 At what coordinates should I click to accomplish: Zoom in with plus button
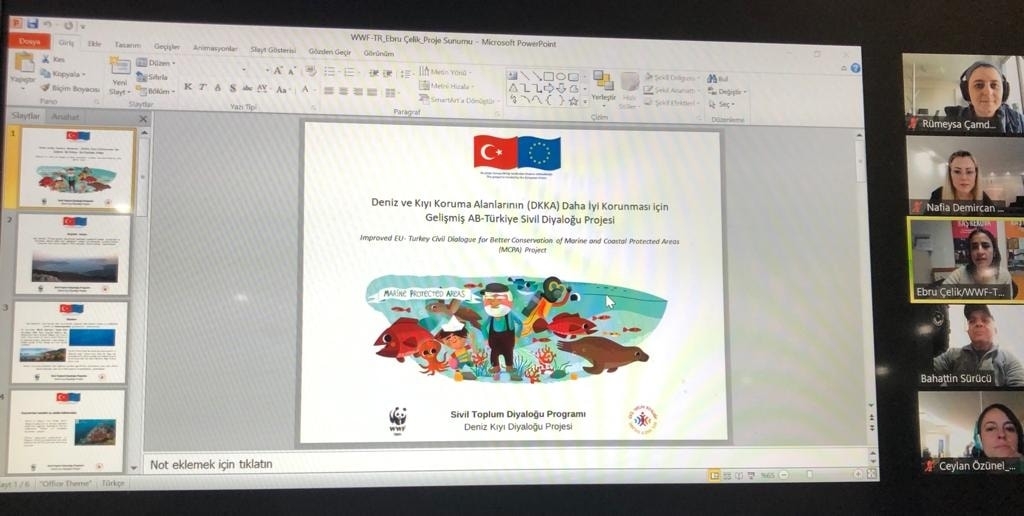pos(859,475)
